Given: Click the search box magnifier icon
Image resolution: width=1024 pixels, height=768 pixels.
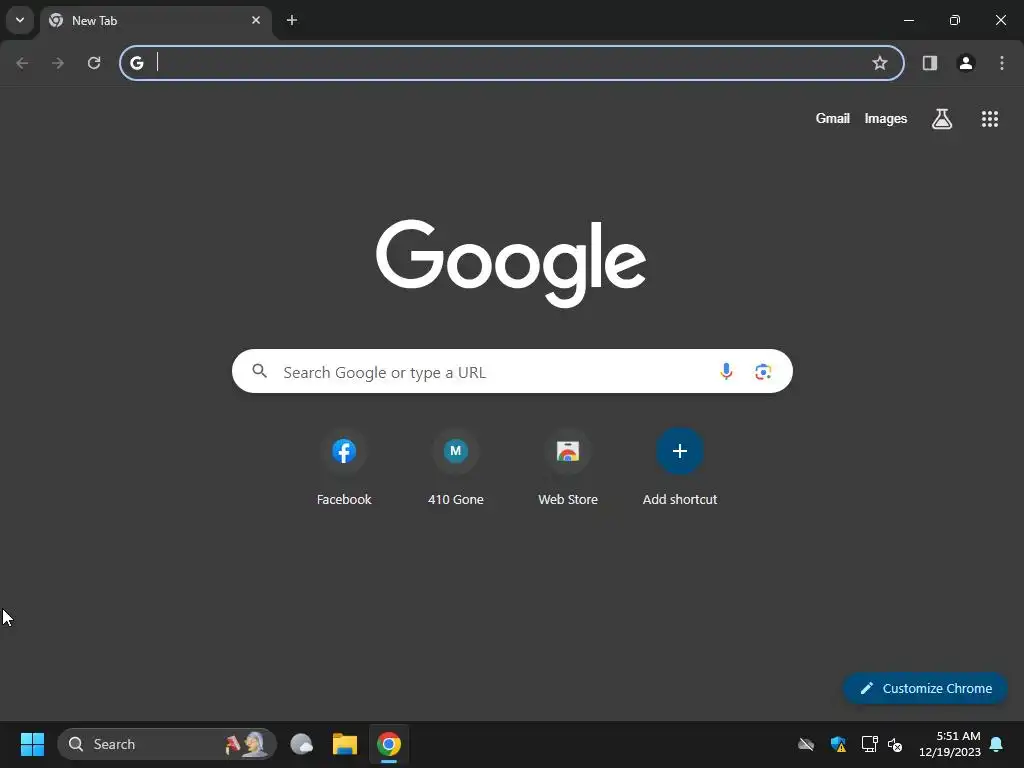Looking at the screenshot, I should tap(259, 371).
